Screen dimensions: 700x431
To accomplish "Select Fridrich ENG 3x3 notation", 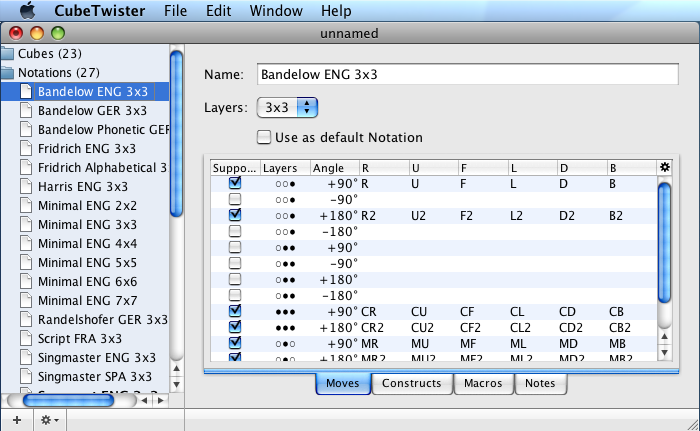I will click(x=87, y=148).
